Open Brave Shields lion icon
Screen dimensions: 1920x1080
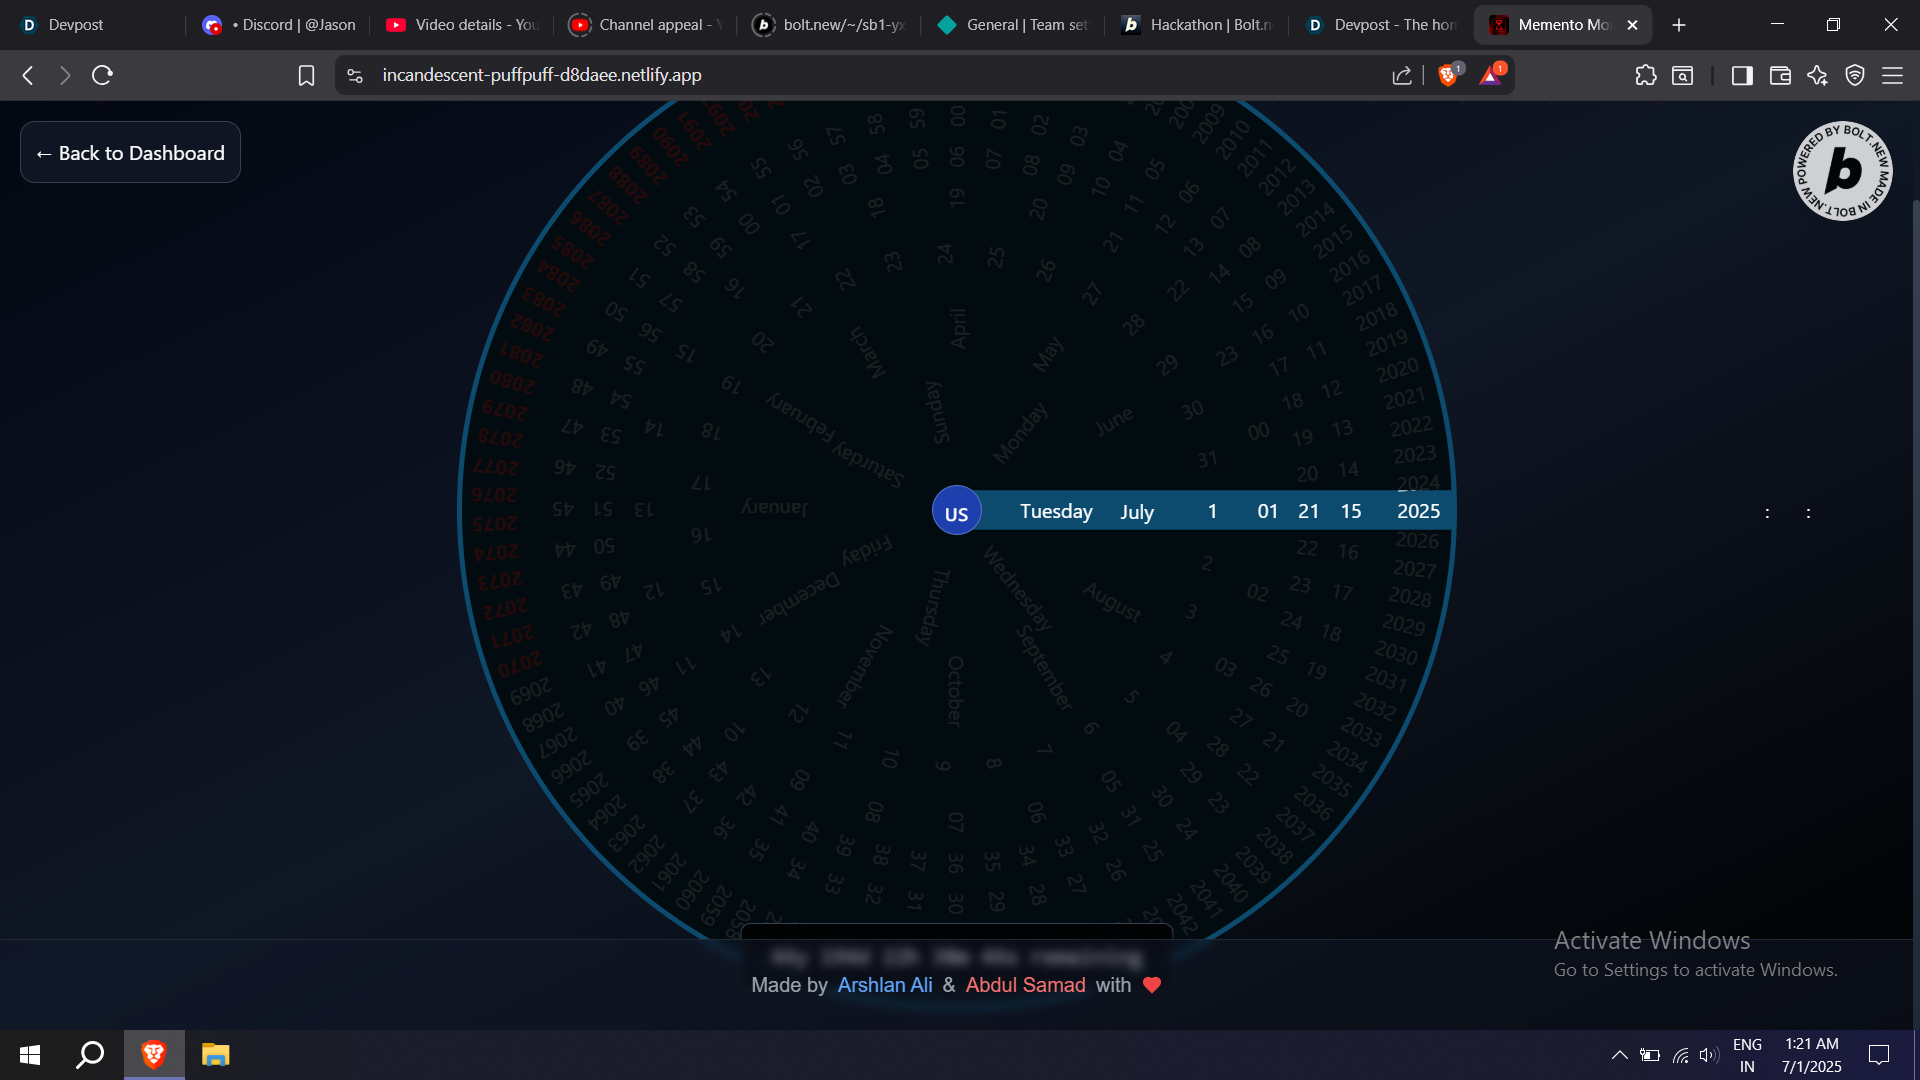point(1447,75)
